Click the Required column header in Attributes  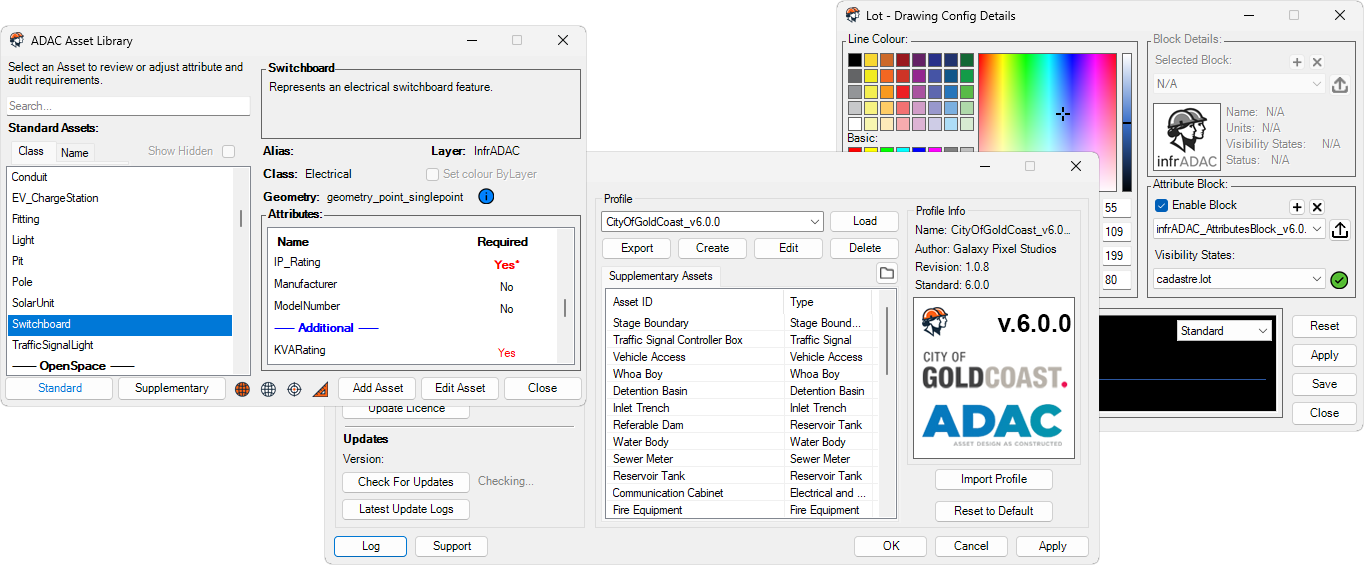[x=502, y=242]
